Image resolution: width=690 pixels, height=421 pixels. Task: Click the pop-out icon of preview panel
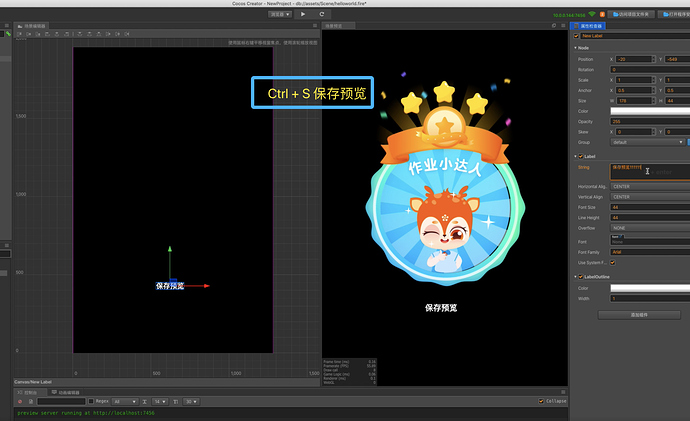tap(554, 26)
